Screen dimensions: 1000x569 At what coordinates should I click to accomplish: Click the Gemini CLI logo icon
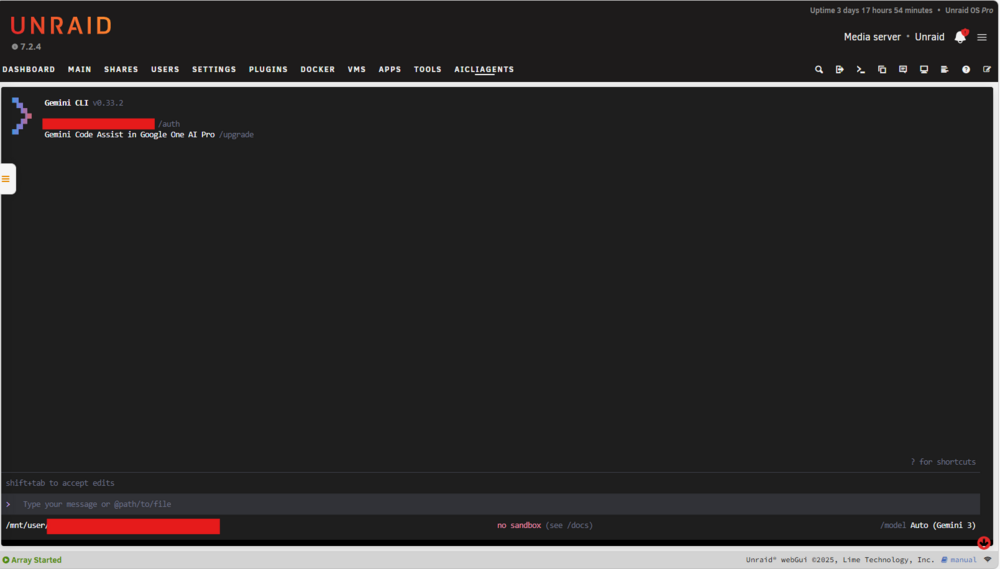[x=22, y=115]
